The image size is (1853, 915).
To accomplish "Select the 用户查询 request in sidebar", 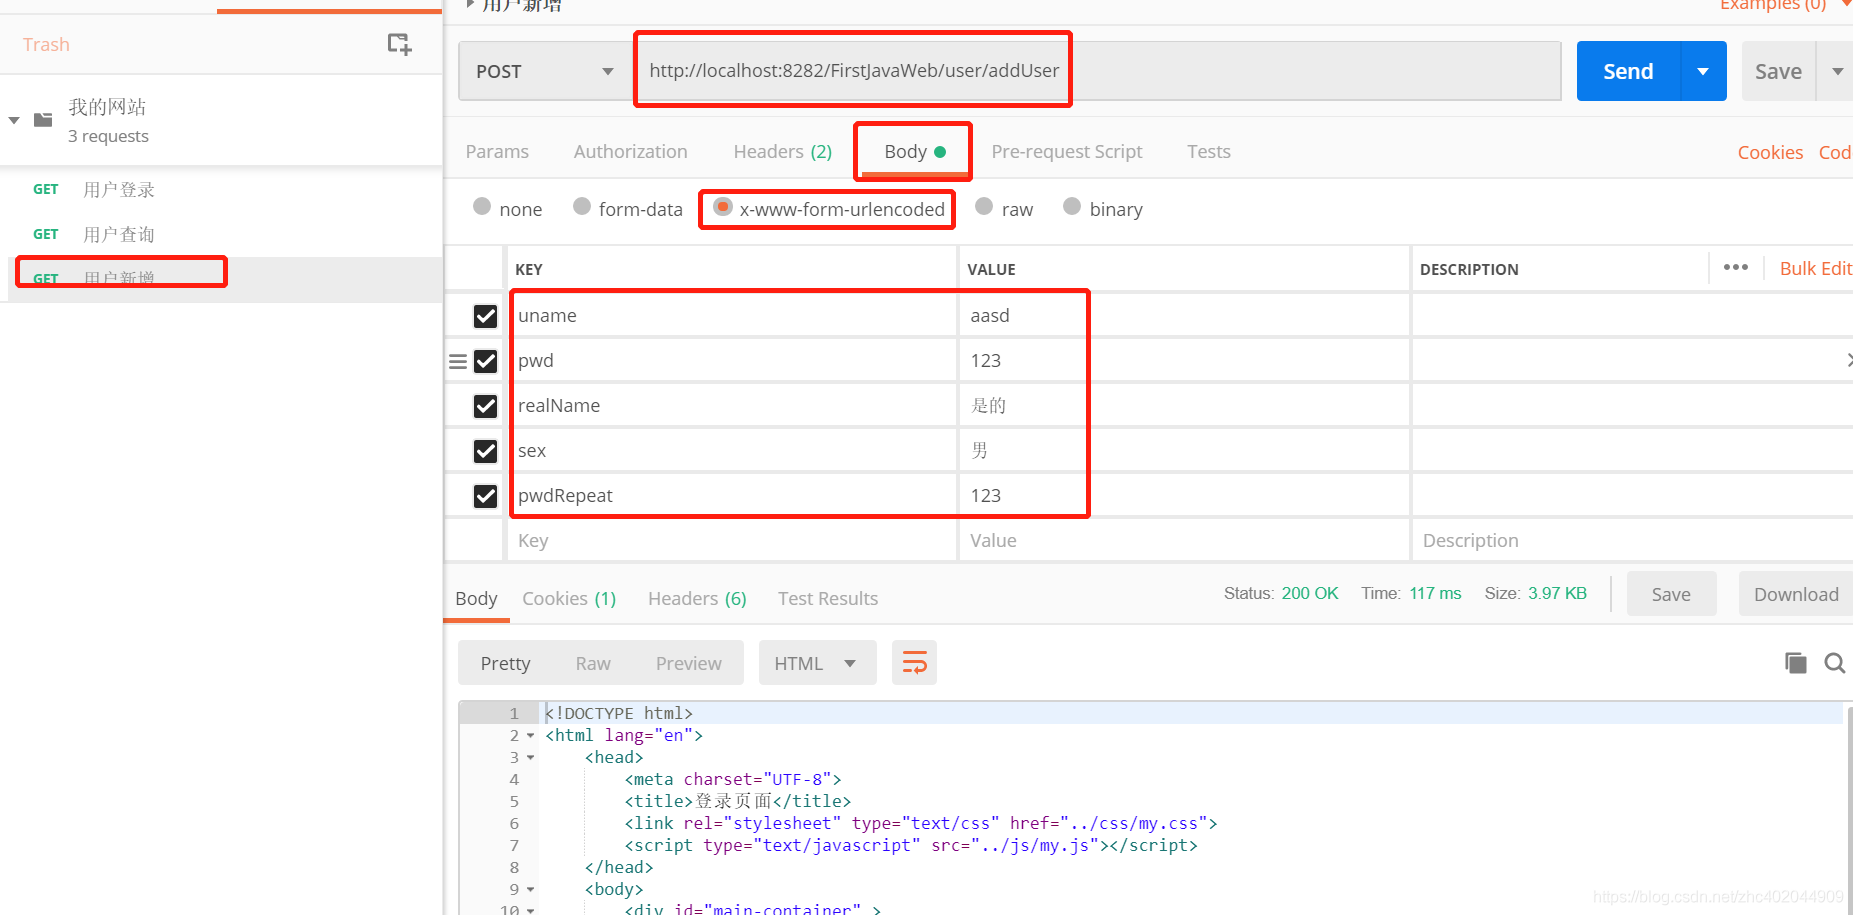I will pyautogui.click(x=118, y=234).
